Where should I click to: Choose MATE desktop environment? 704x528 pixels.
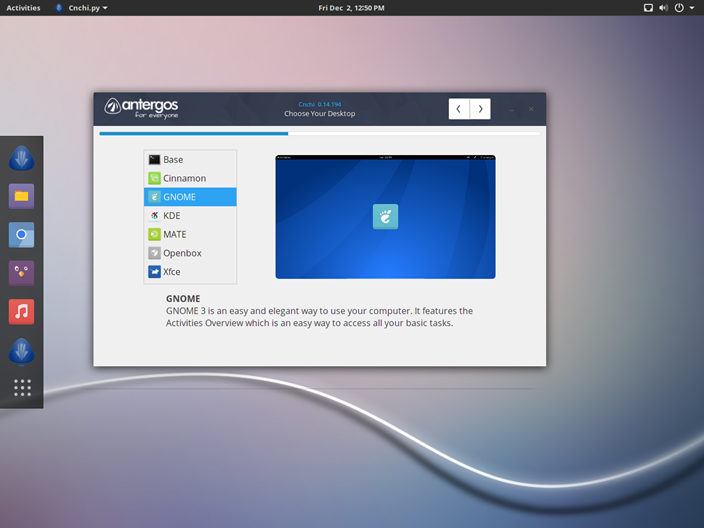click(190, 234)
